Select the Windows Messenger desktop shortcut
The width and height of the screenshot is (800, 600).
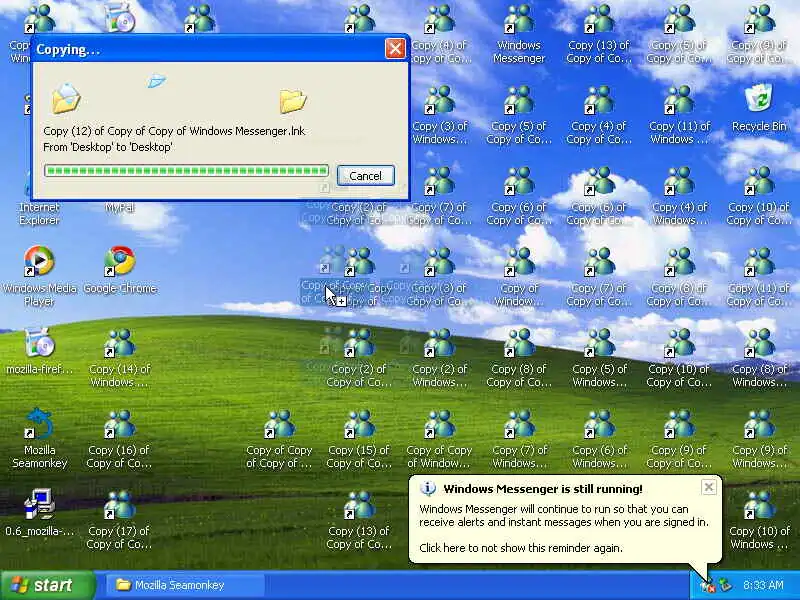[519, 34]
